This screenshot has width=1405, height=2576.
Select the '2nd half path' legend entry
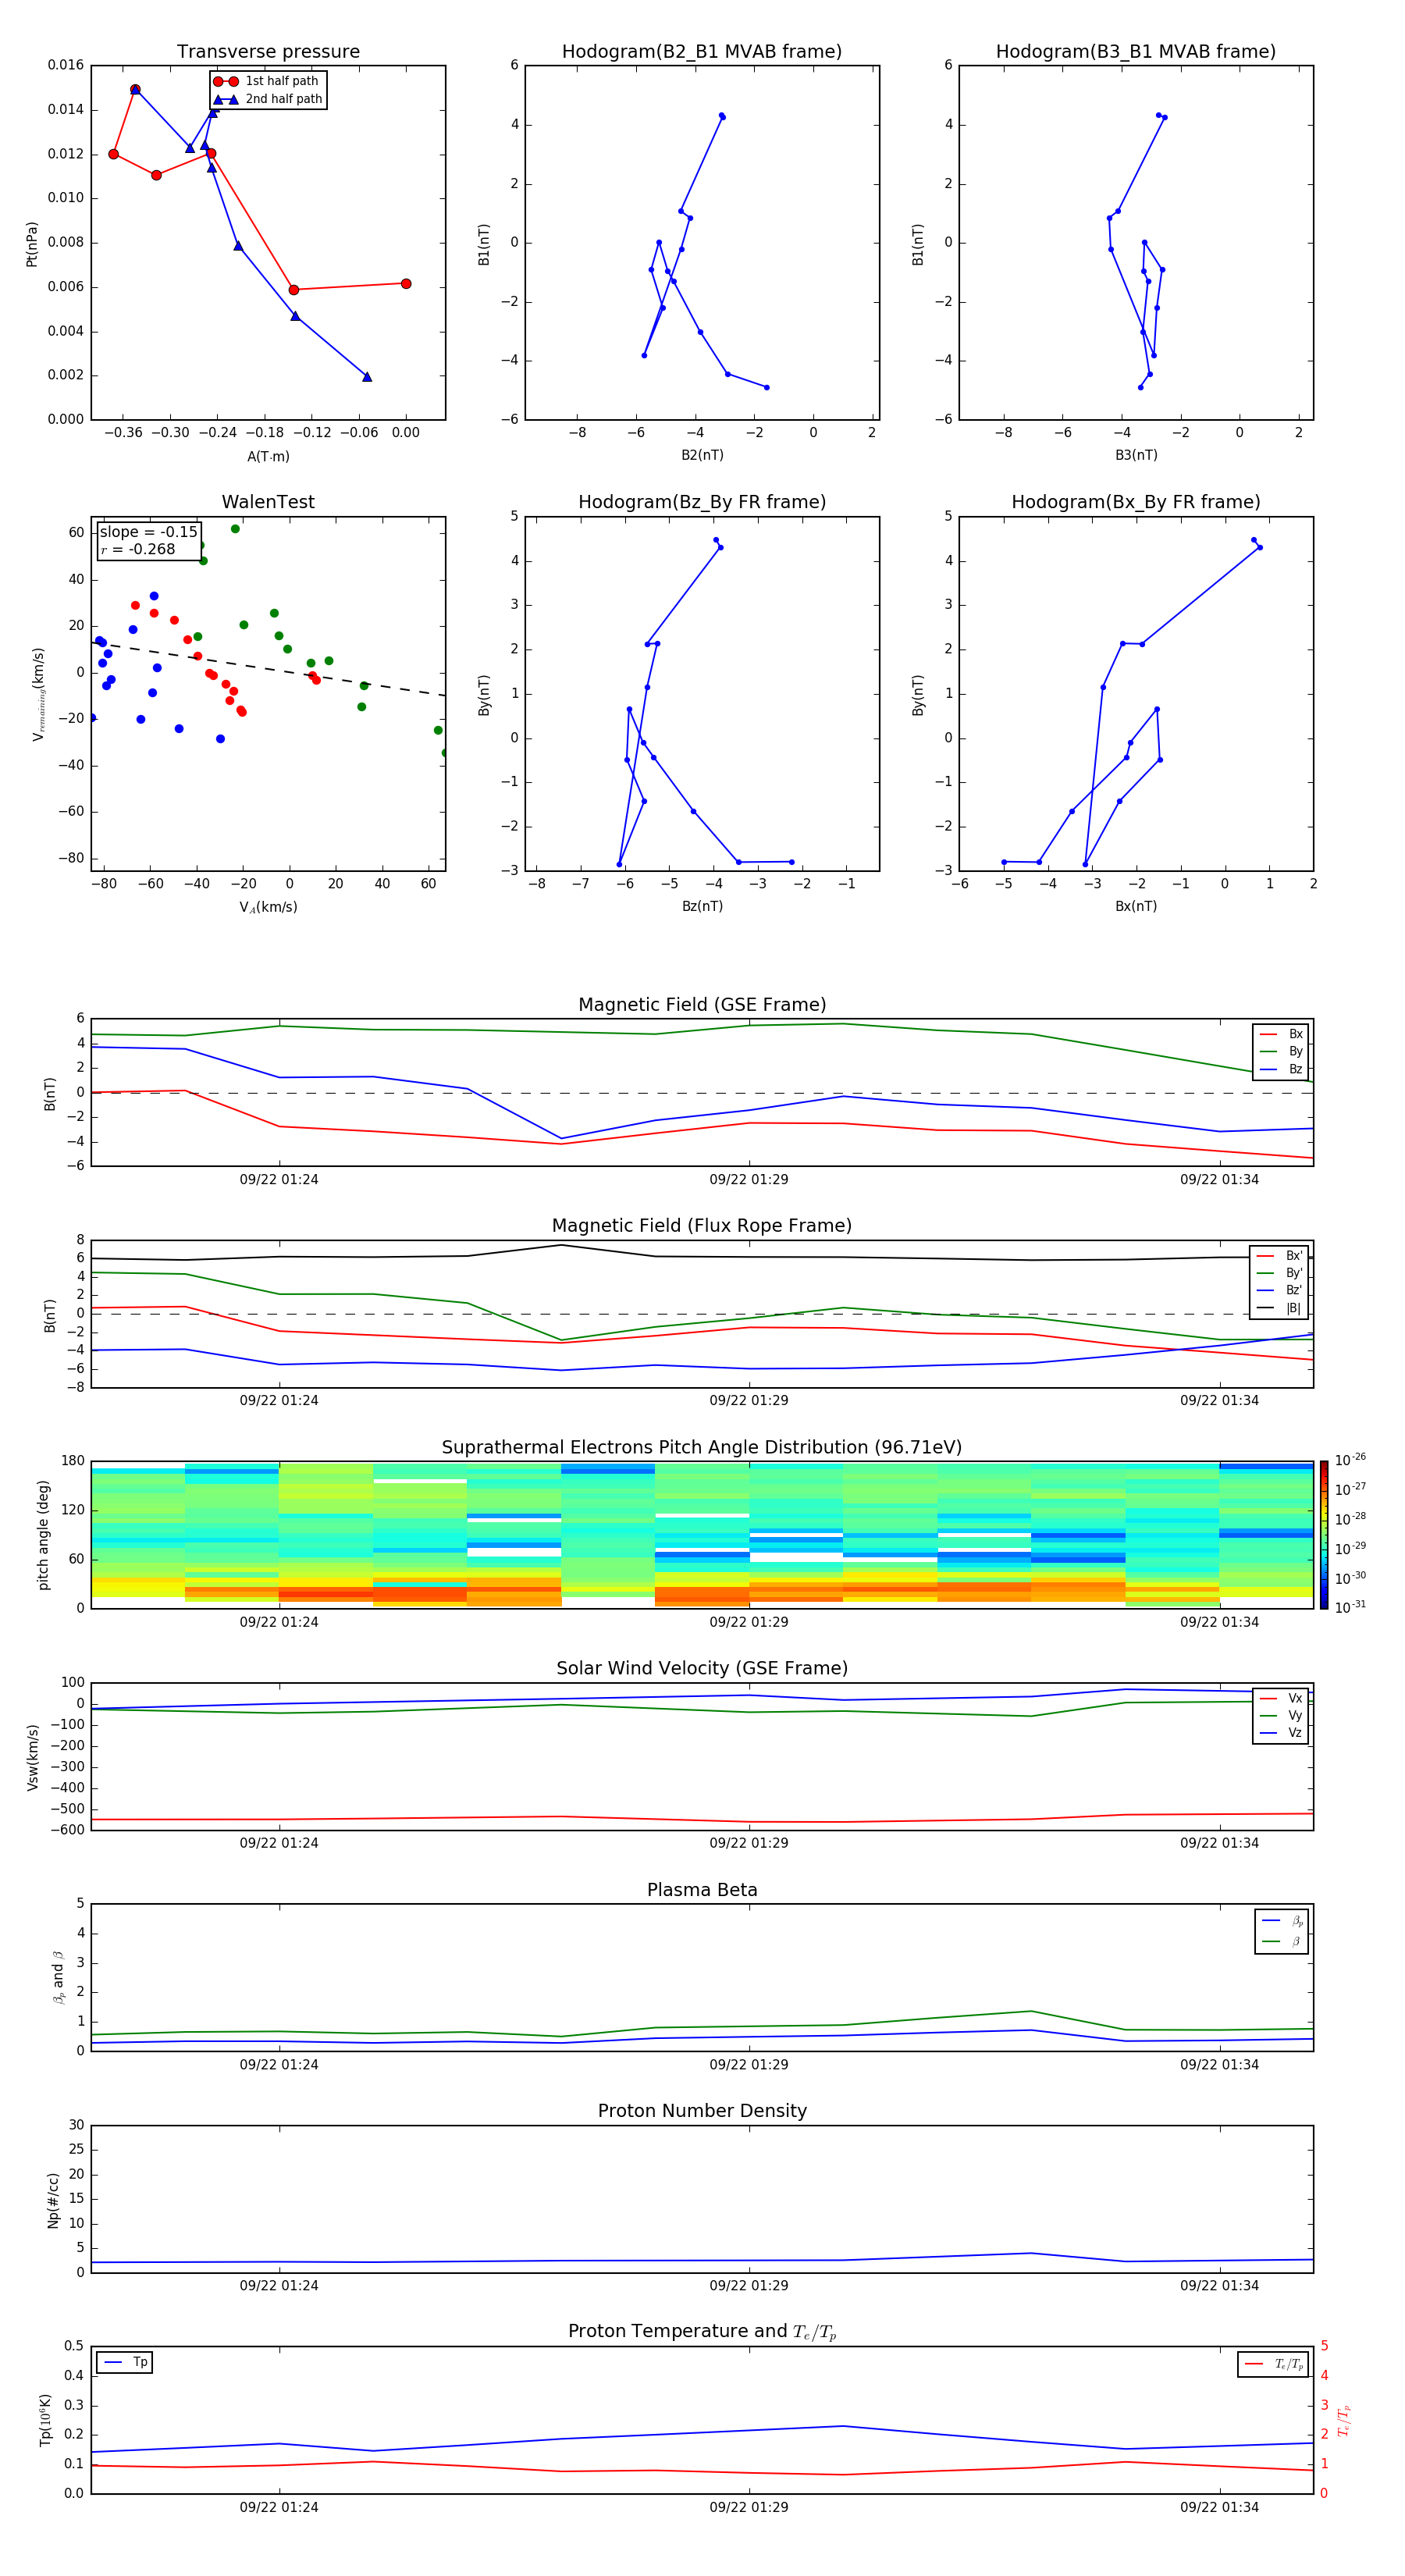(267, 99)
